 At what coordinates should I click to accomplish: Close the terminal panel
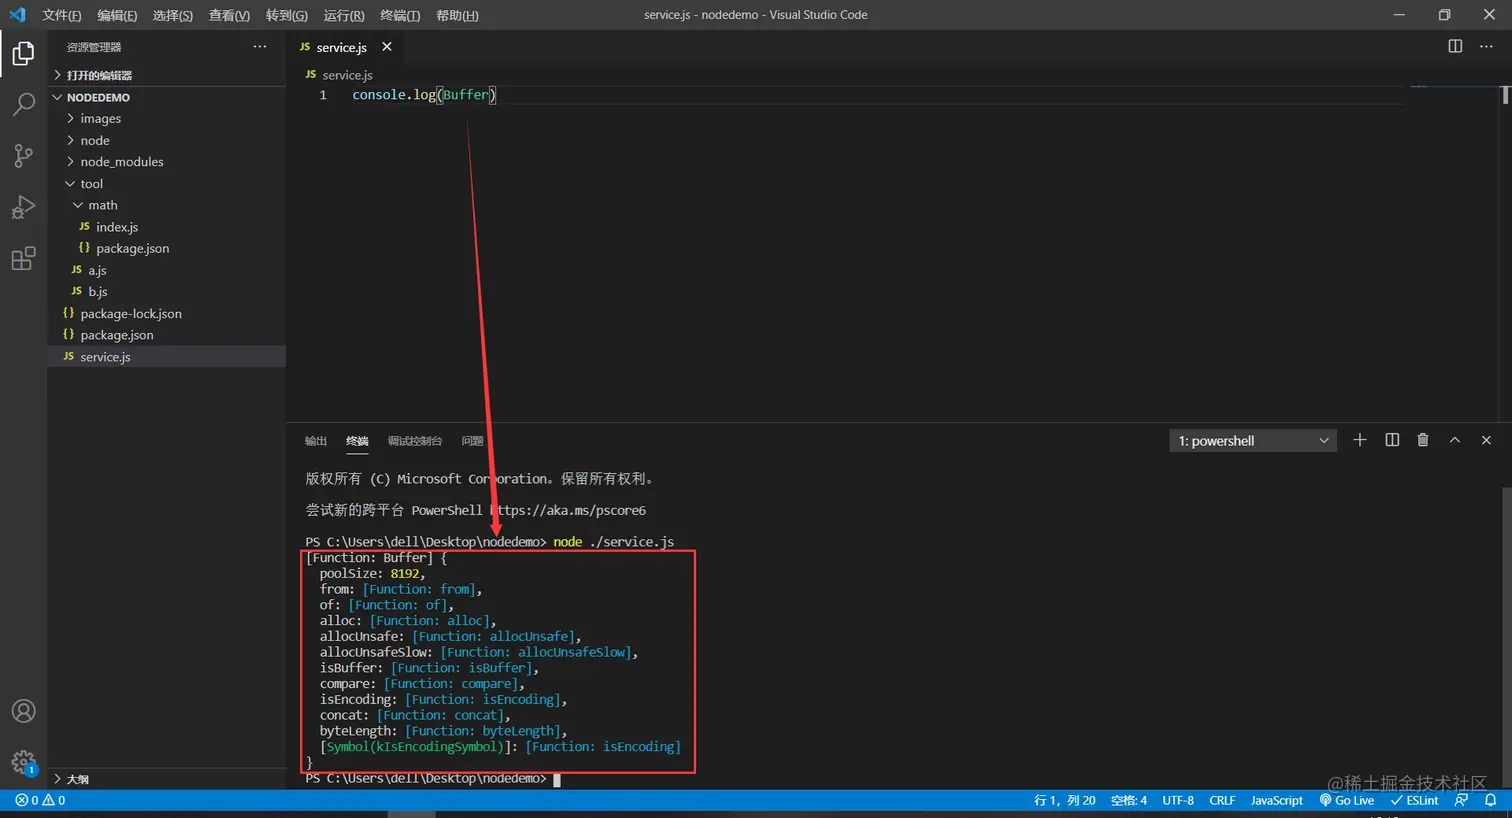[x=1486, y=440]
